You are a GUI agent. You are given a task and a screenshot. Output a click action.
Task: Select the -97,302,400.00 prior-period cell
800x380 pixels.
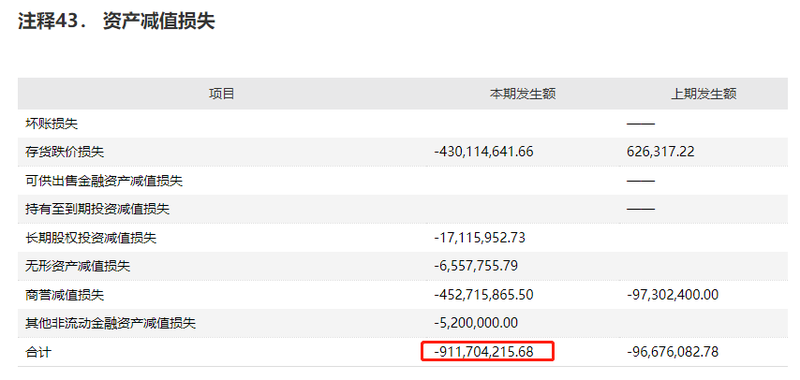point(672,294)
